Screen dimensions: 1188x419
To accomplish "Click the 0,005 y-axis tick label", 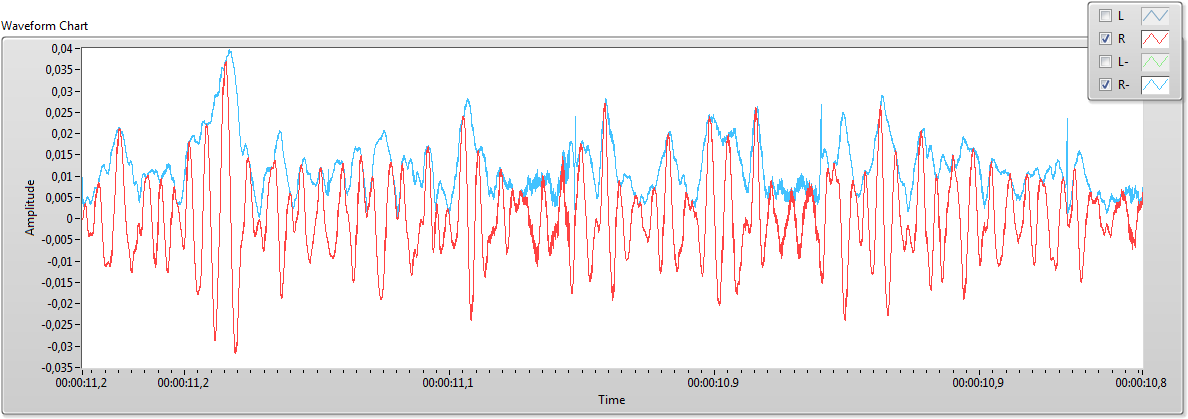I will tap(59, 197).
